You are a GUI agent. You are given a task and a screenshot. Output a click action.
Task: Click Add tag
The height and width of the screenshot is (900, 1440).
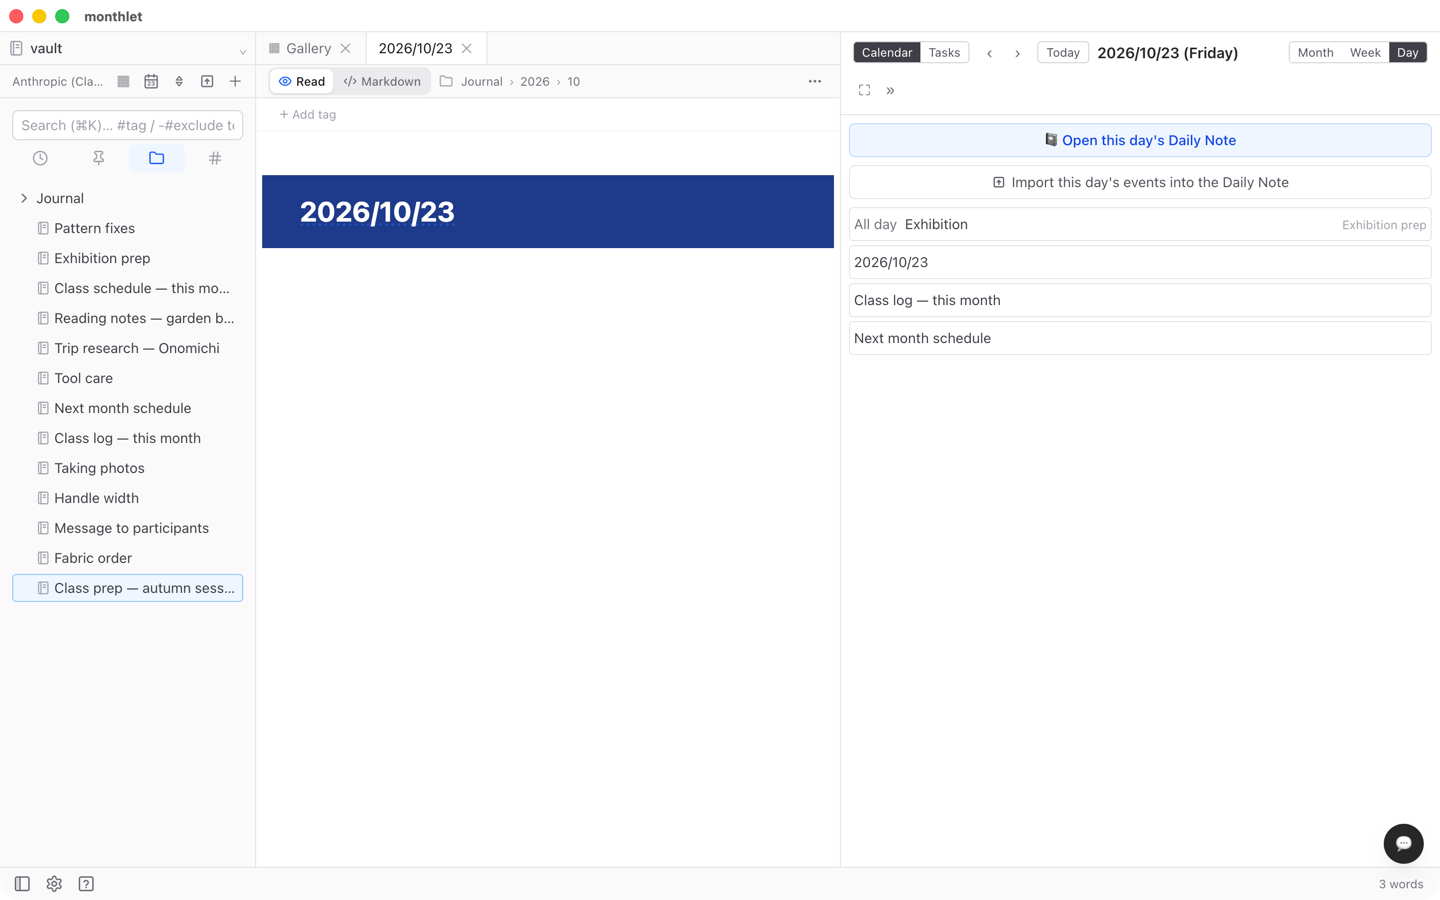coord(308,115)
